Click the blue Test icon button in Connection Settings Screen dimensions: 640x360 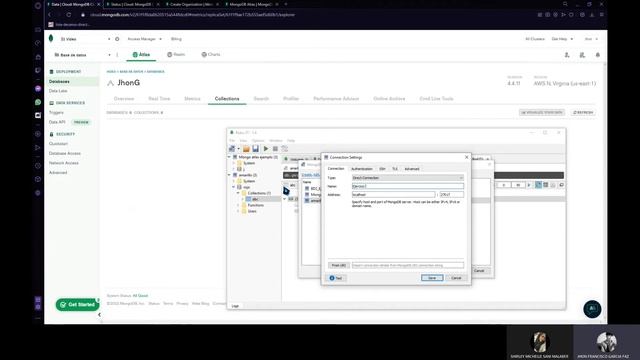click(336, 278)
